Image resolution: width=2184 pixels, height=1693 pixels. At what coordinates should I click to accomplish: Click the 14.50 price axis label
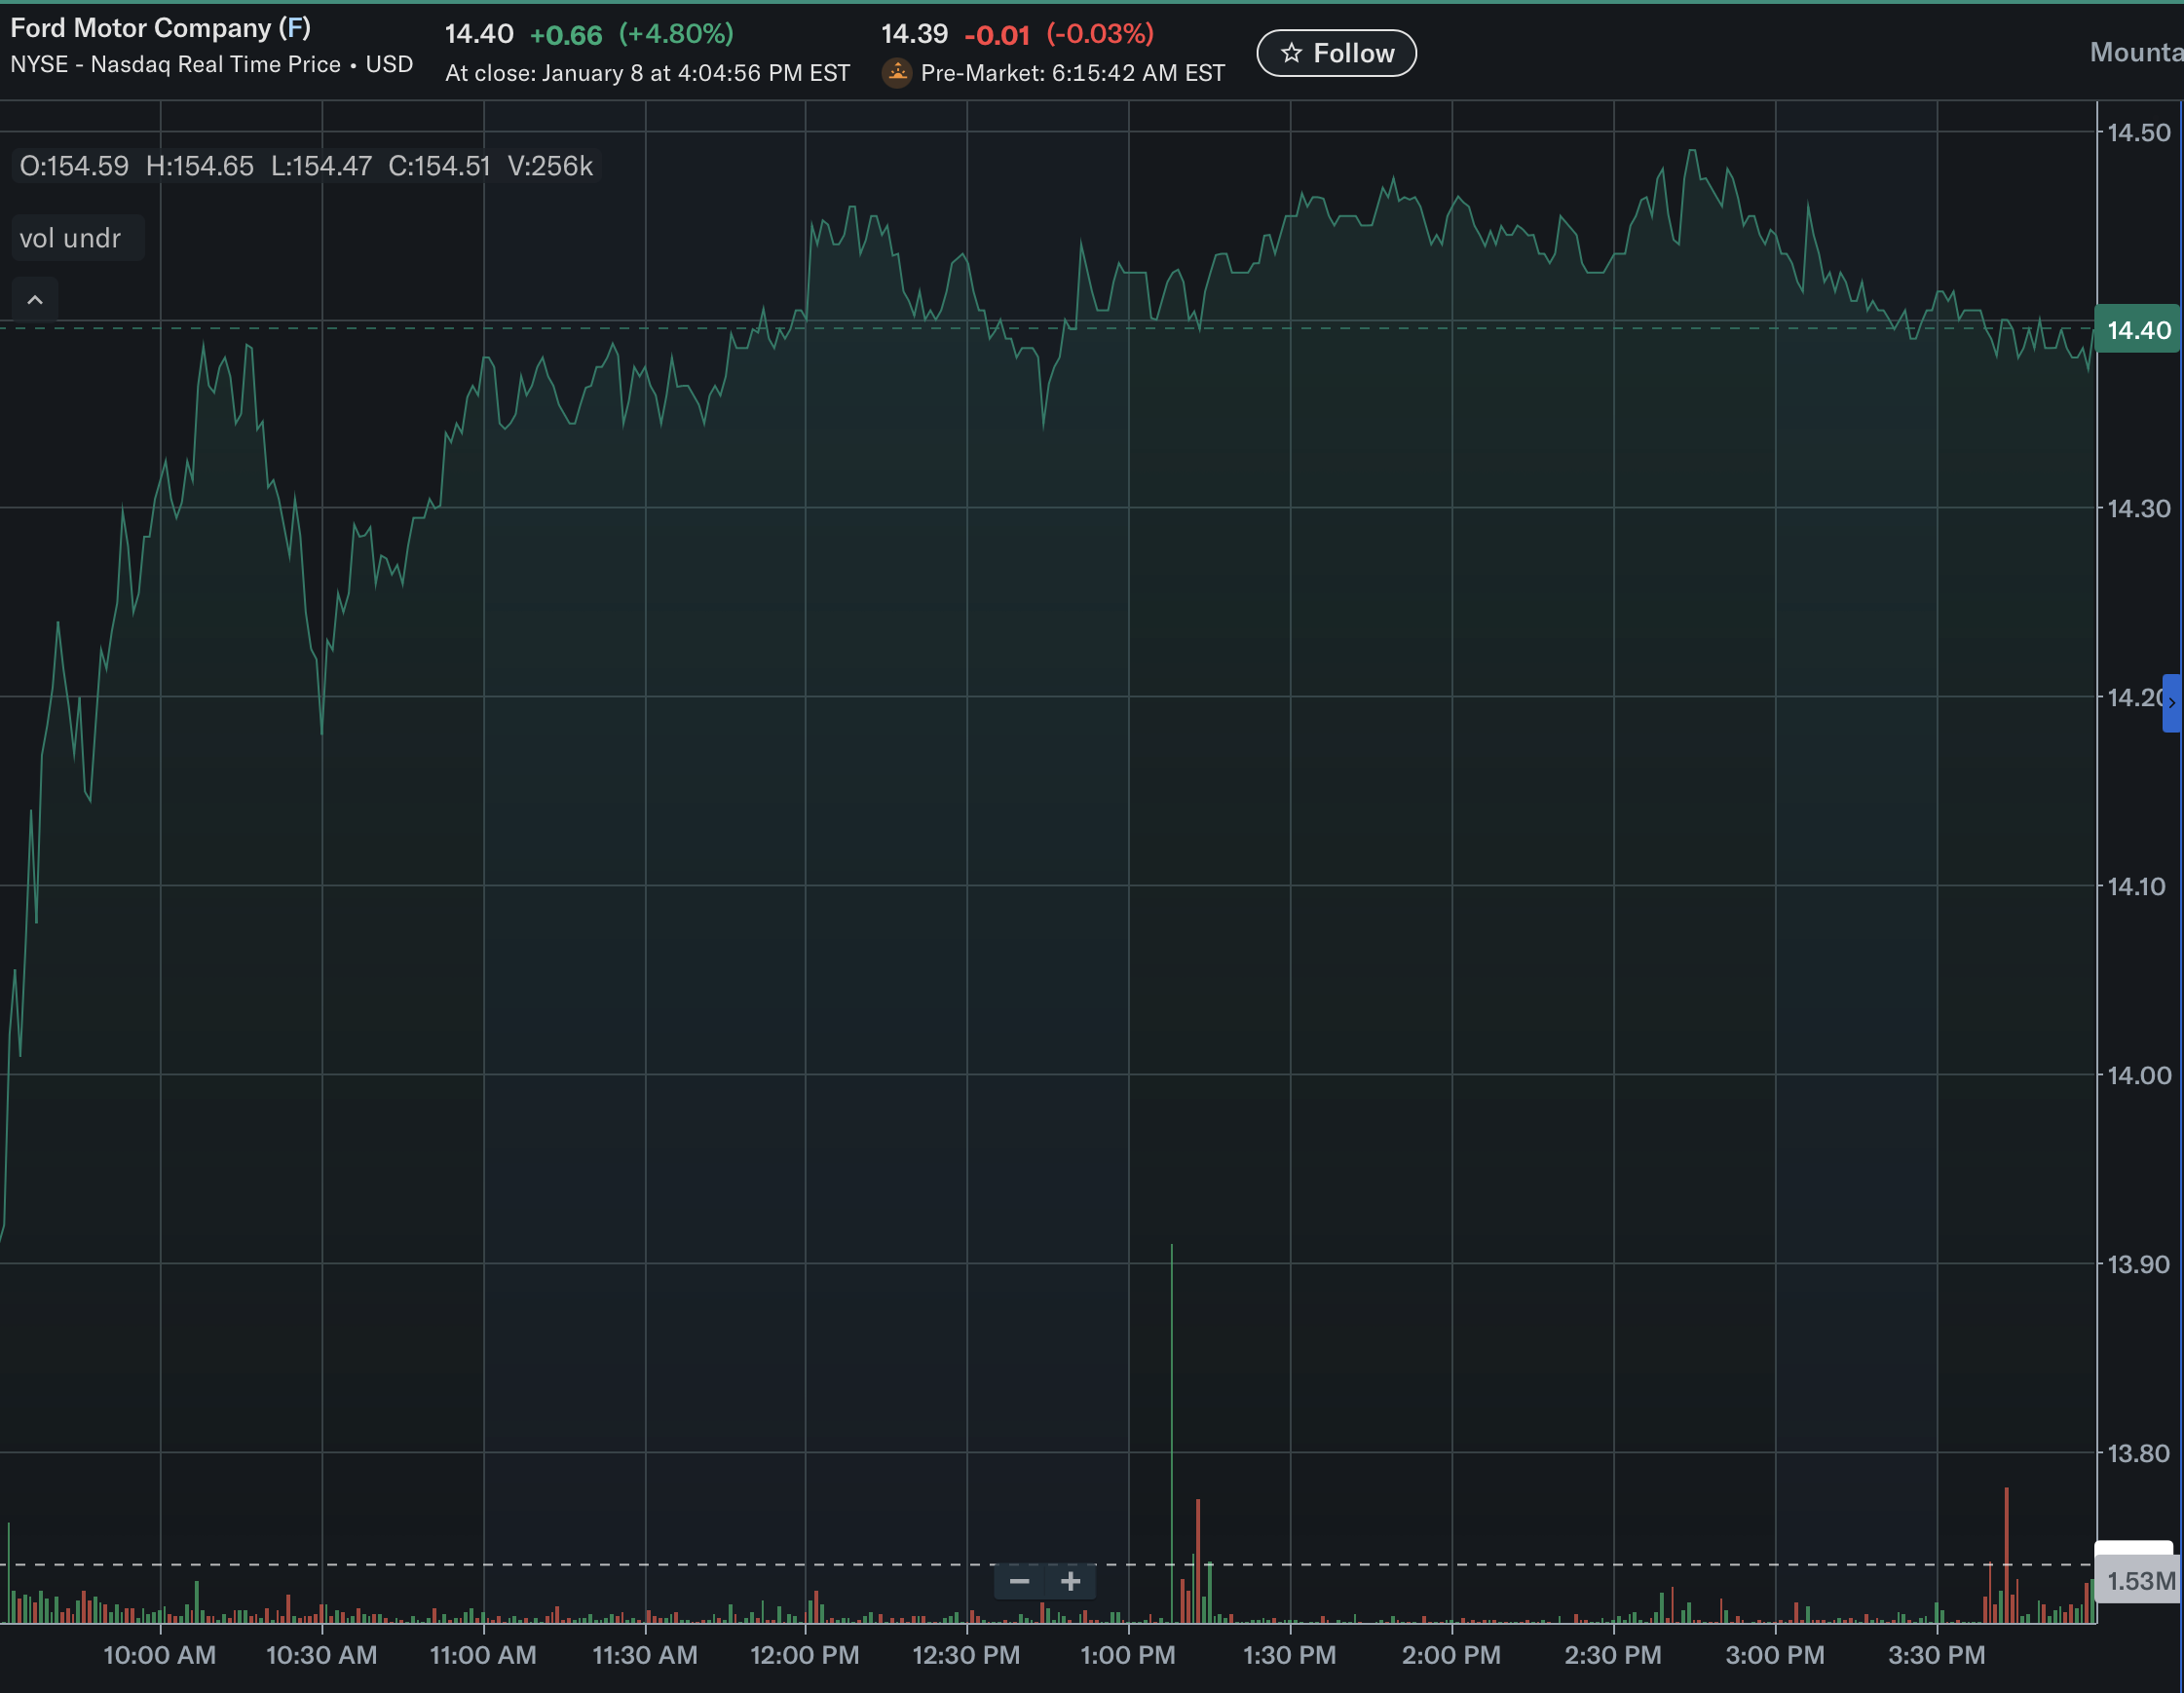pos(2139,132)
